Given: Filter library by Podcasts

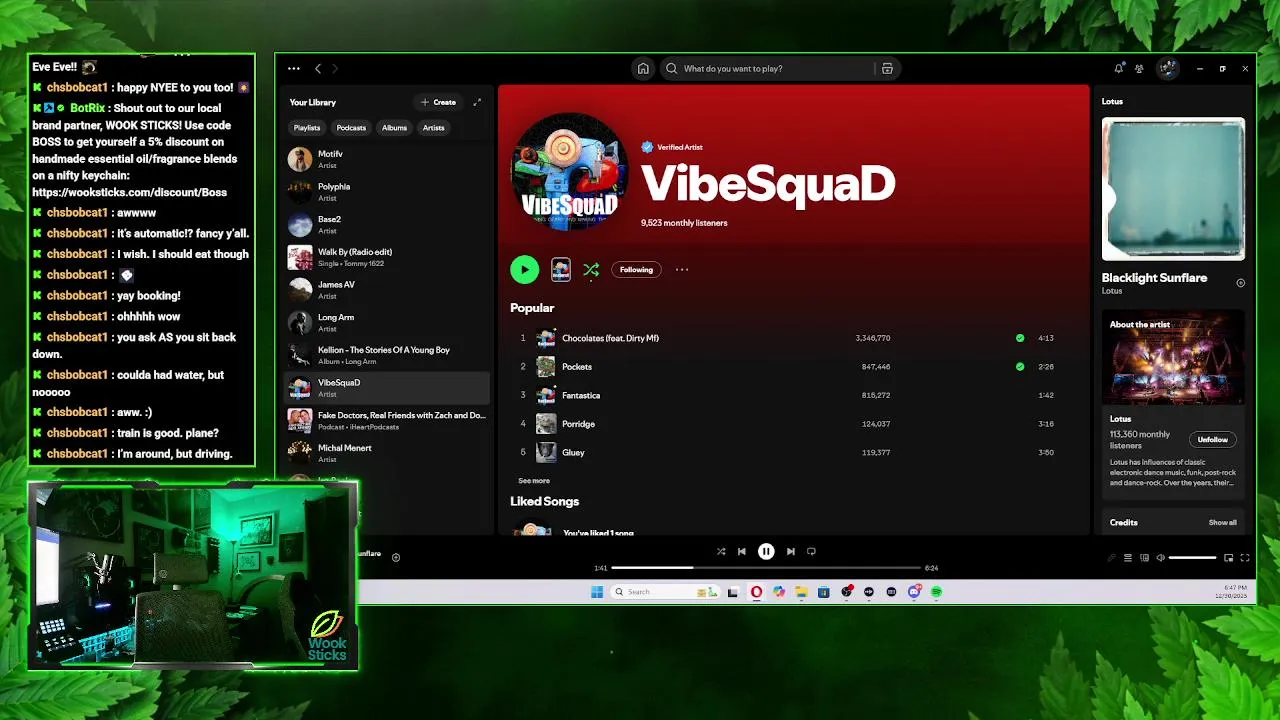Looking at the screenshot, I should pyautogui.click(x=351, y=128).
